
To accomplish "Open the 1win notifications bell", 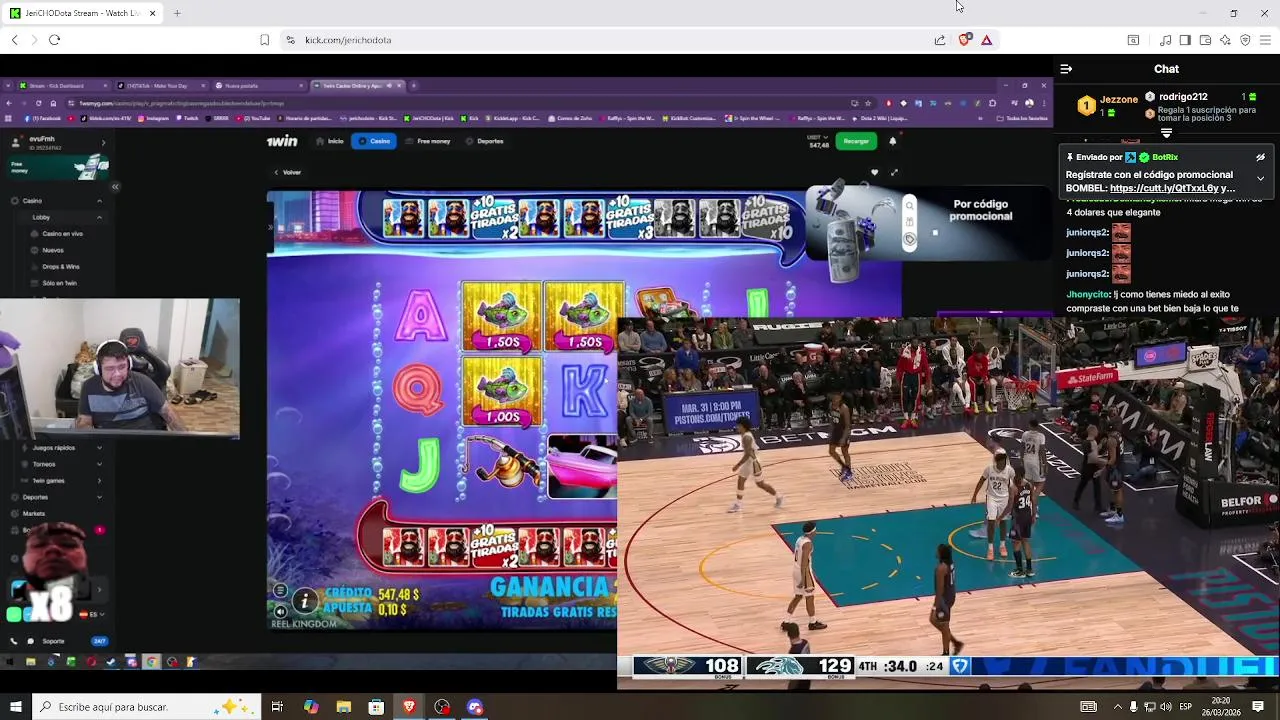I will pos(892,141).
